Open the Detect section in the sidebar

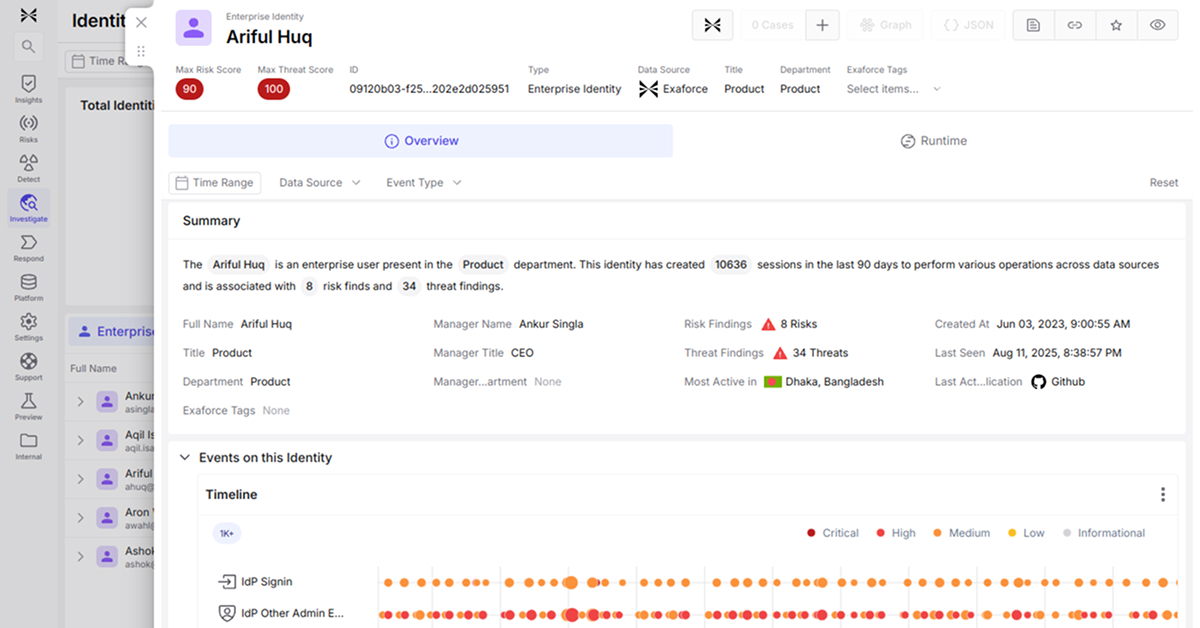(28, 168)
